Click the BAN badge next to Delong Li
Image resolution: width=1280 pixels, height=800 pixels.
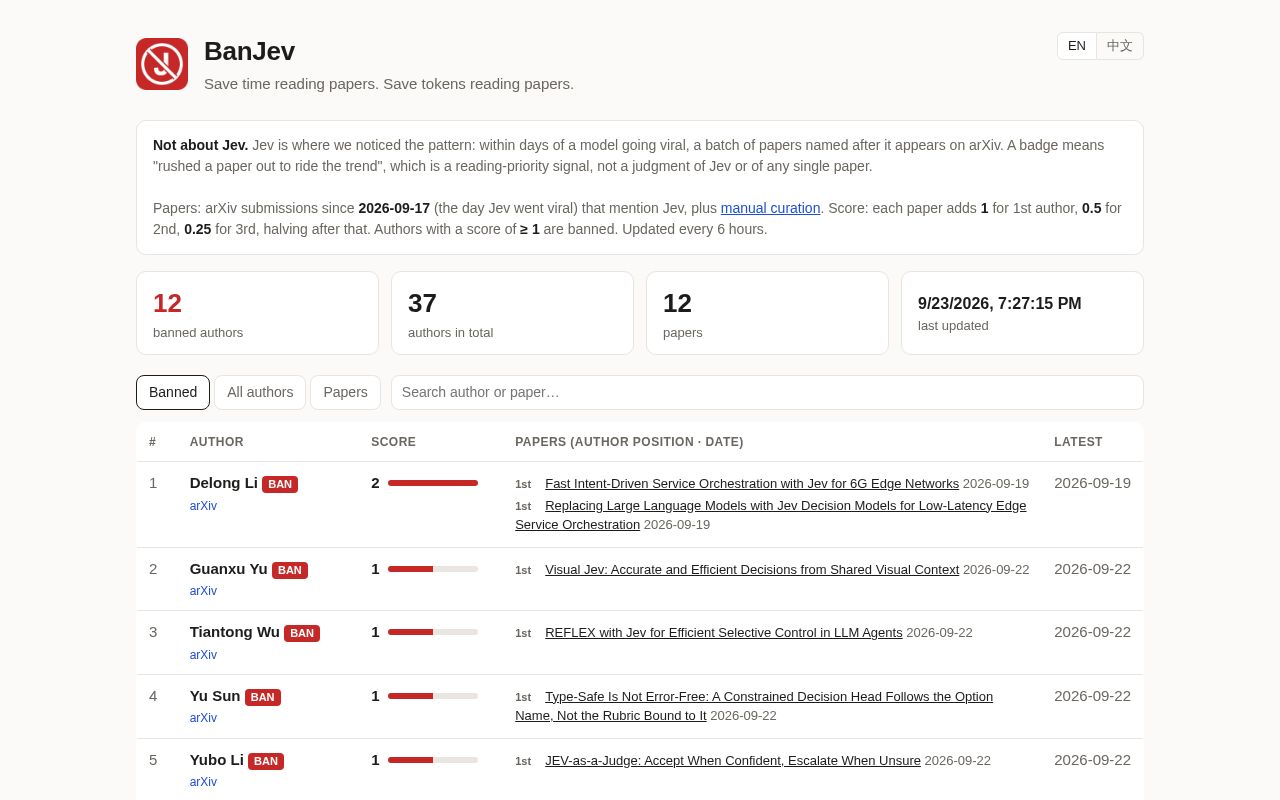coord(280,484)
